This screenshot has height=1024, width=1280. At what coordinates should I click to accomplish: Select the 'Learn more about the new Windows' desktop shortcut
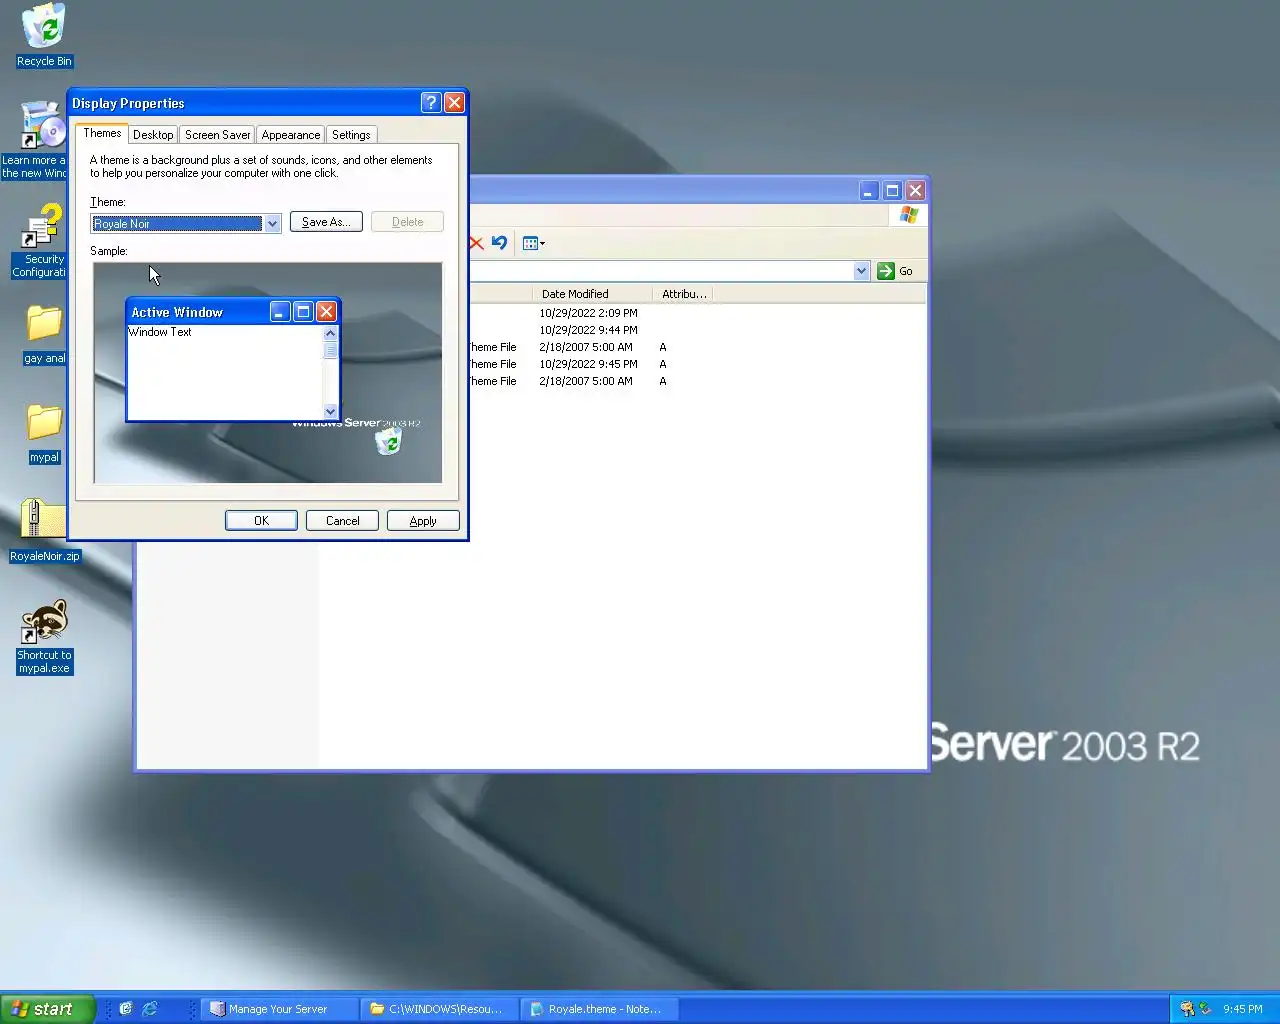coord(36,140)
